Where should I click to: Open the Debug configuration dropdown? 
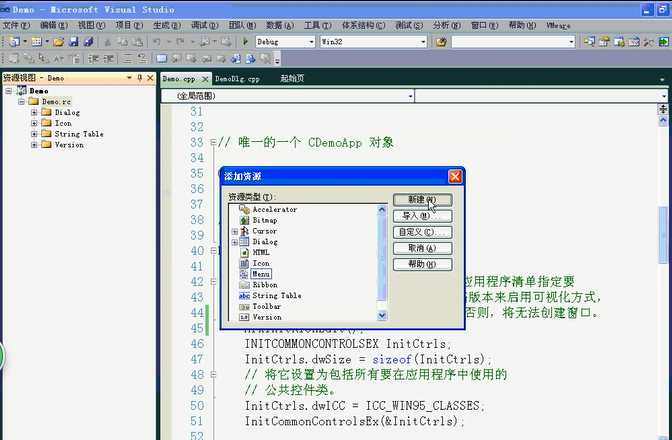coord(312,42)
